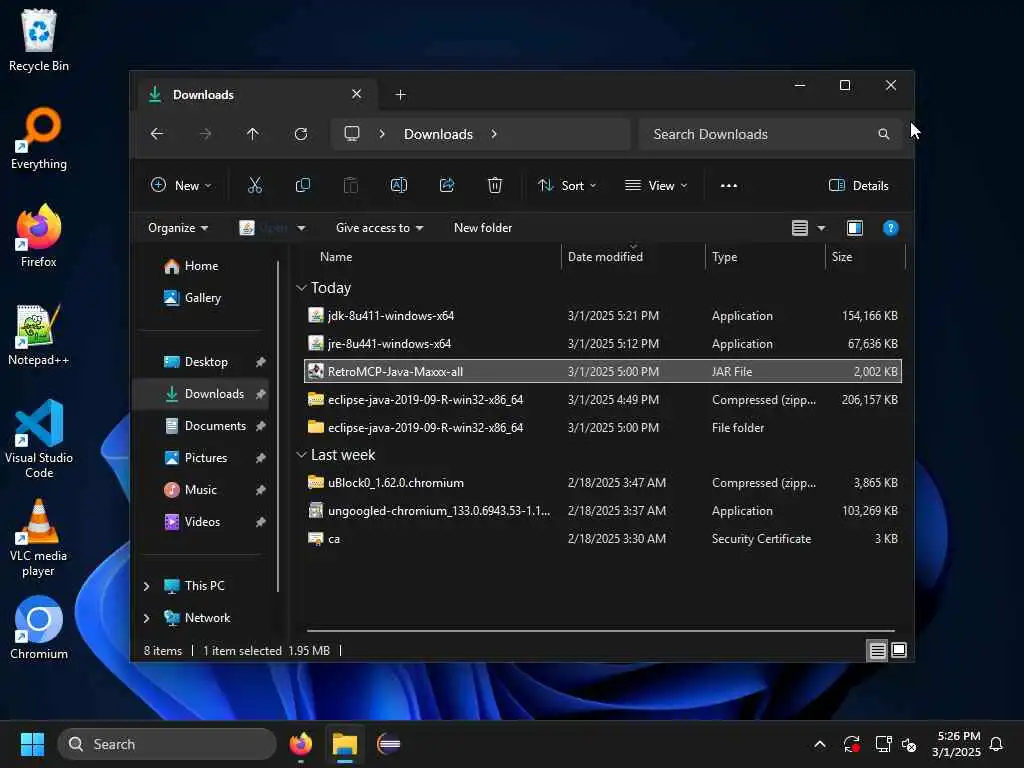Open Home in navigation pane
The height and width of the screenshot is (768, 1024).
201,266
